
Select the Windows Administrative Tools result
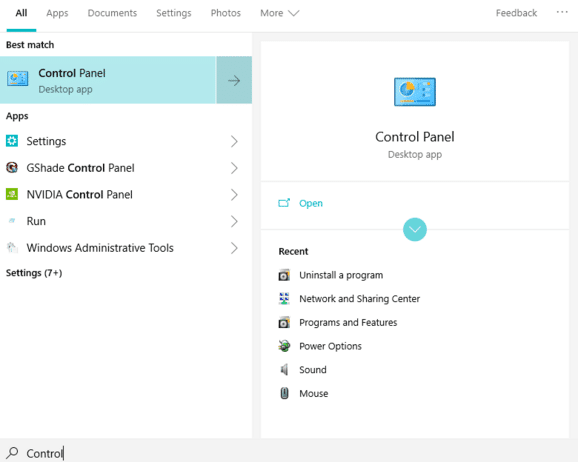pyautogui.click(x=126, y=248)
